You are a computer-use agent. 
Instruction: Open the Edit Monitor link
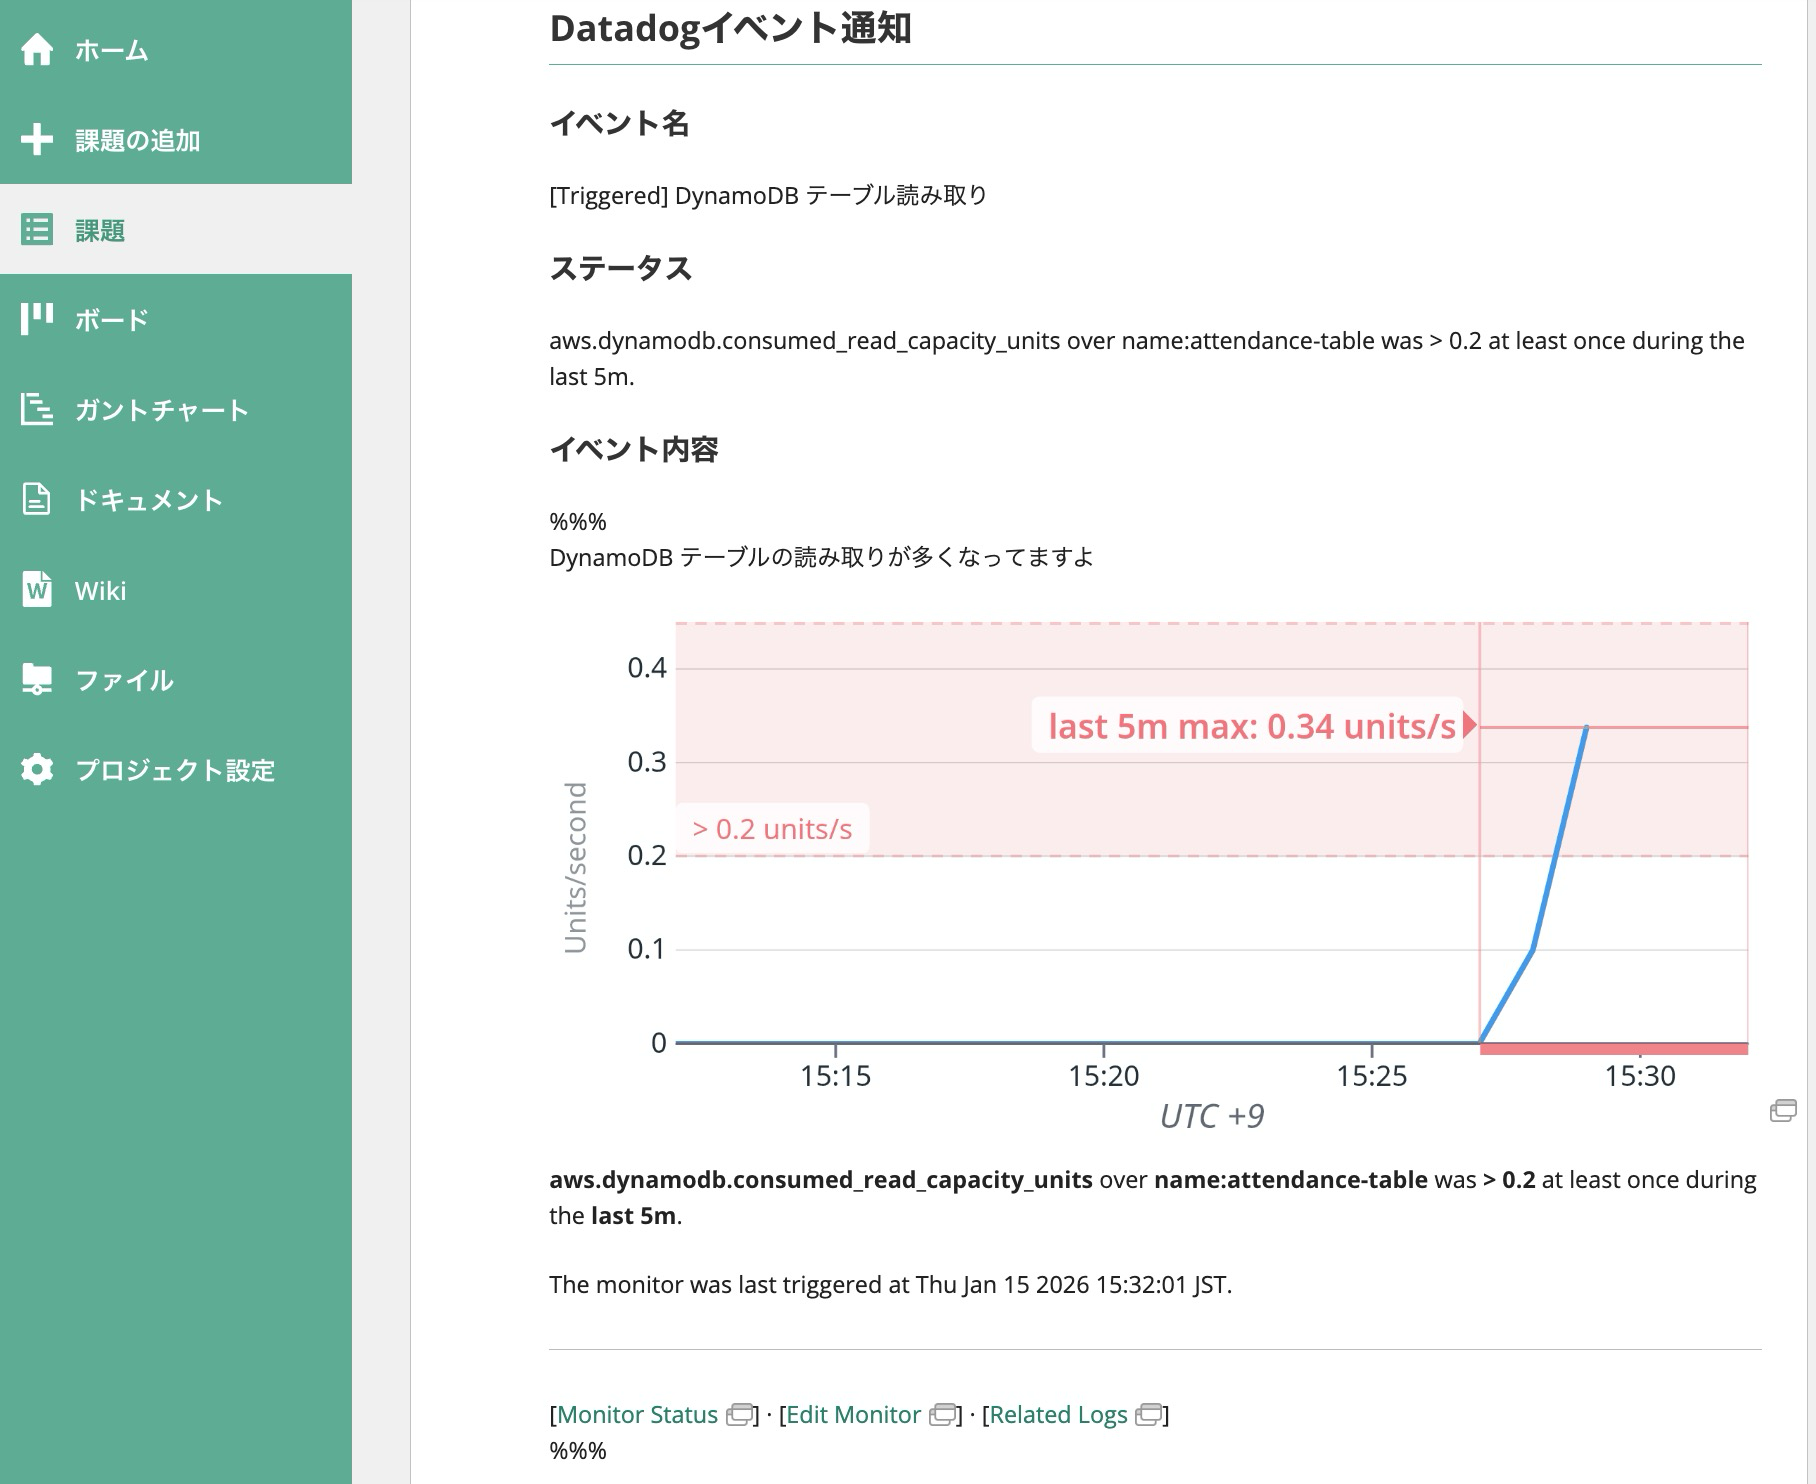pyautogui.click(x=851, y=1415)
